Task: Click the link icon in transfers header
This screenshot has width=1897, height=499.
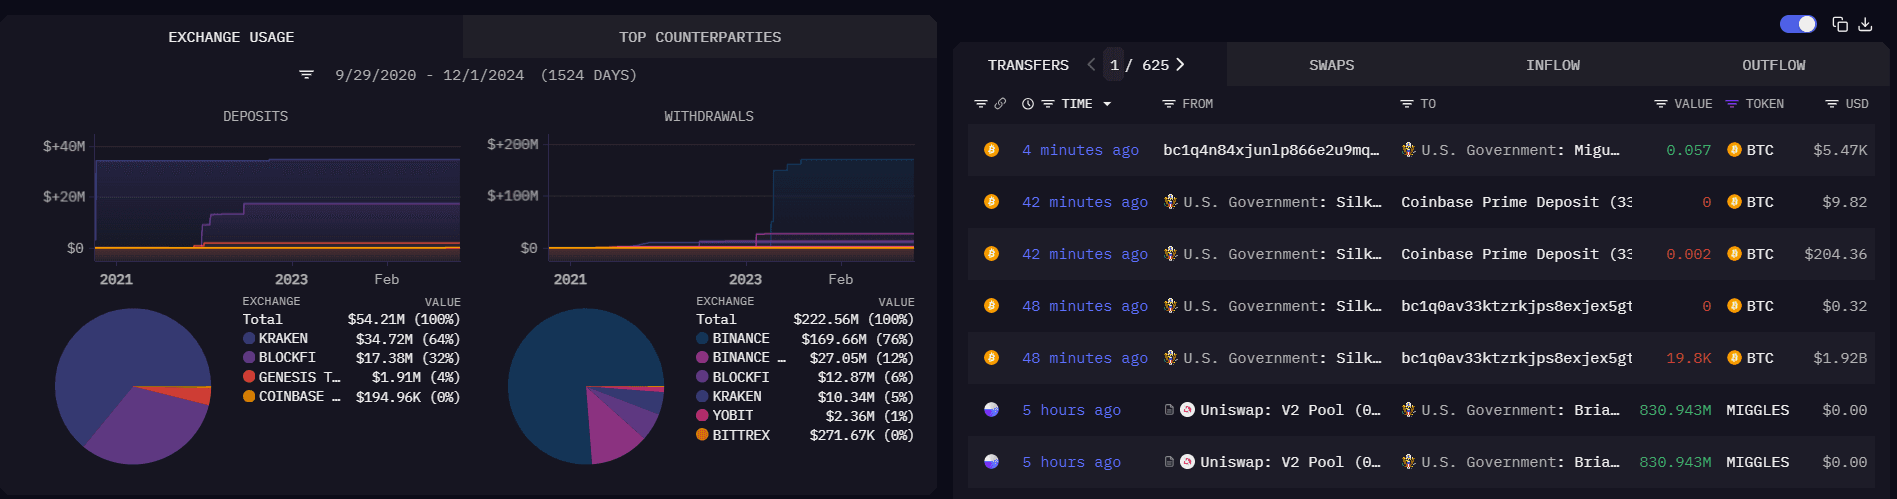Action: [x=1000, y=104]
